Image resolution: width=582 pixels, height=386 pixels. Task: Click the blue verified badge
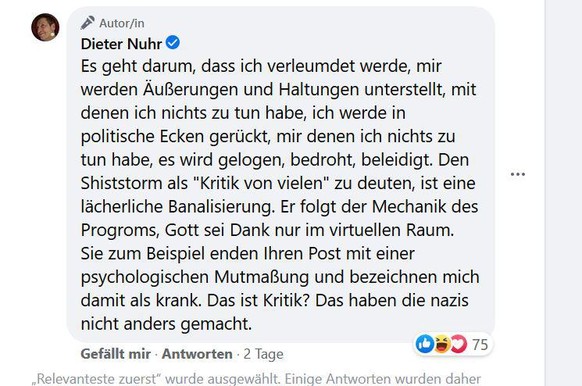point(173,43)
